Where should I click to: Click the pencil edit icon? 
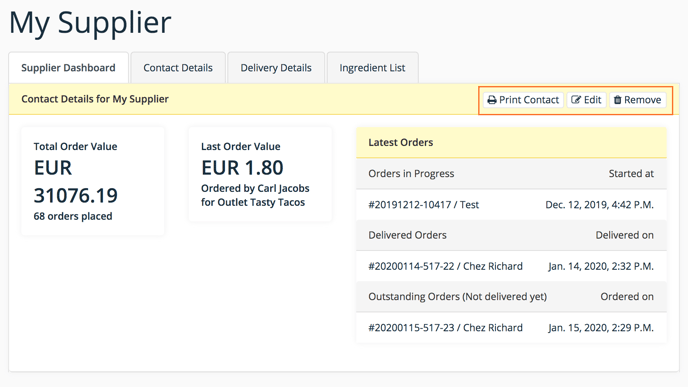click(576, 100)
